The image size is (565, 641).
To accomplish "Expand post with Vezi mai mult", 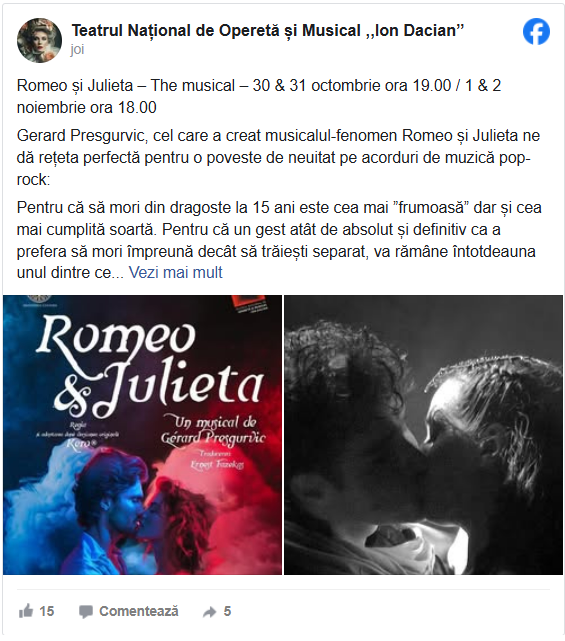I will [176, 272].
